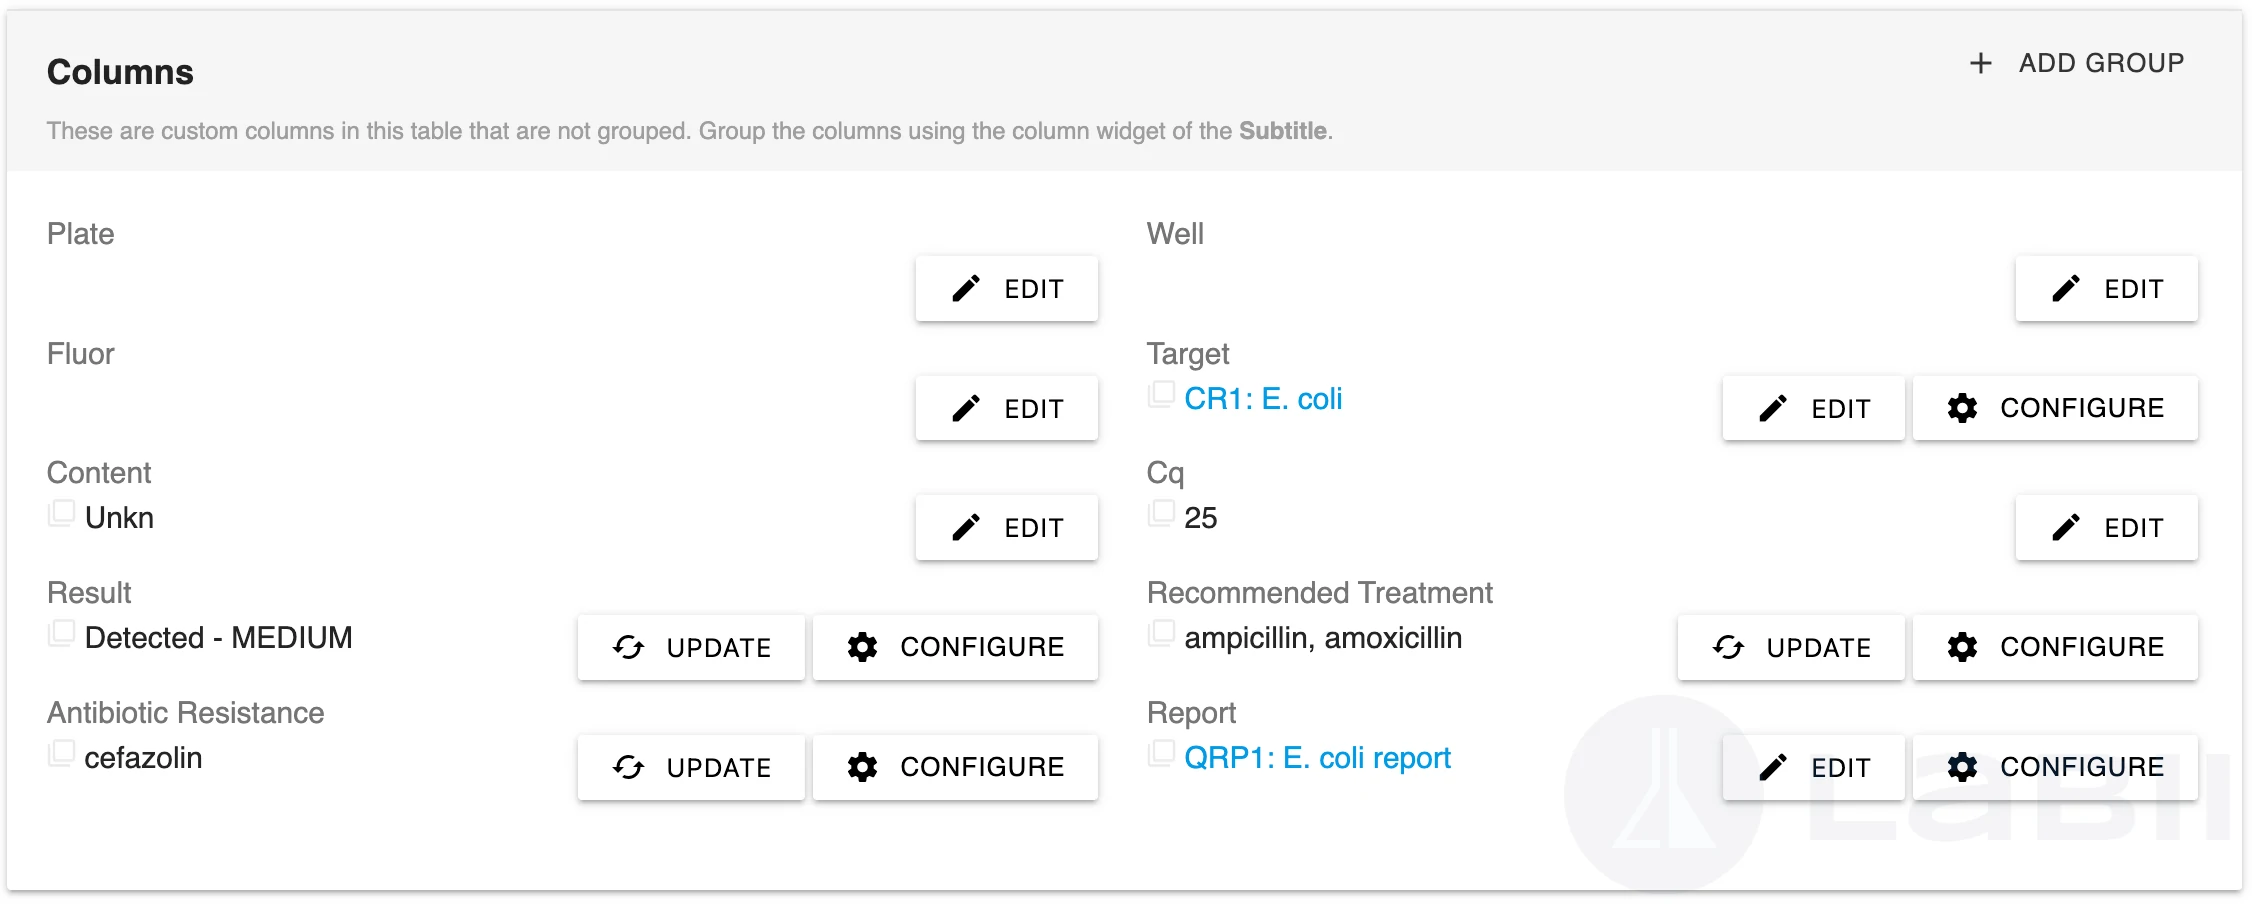Click the plus icon for Add Group

pyautogui.click(x=1980, y=64)
